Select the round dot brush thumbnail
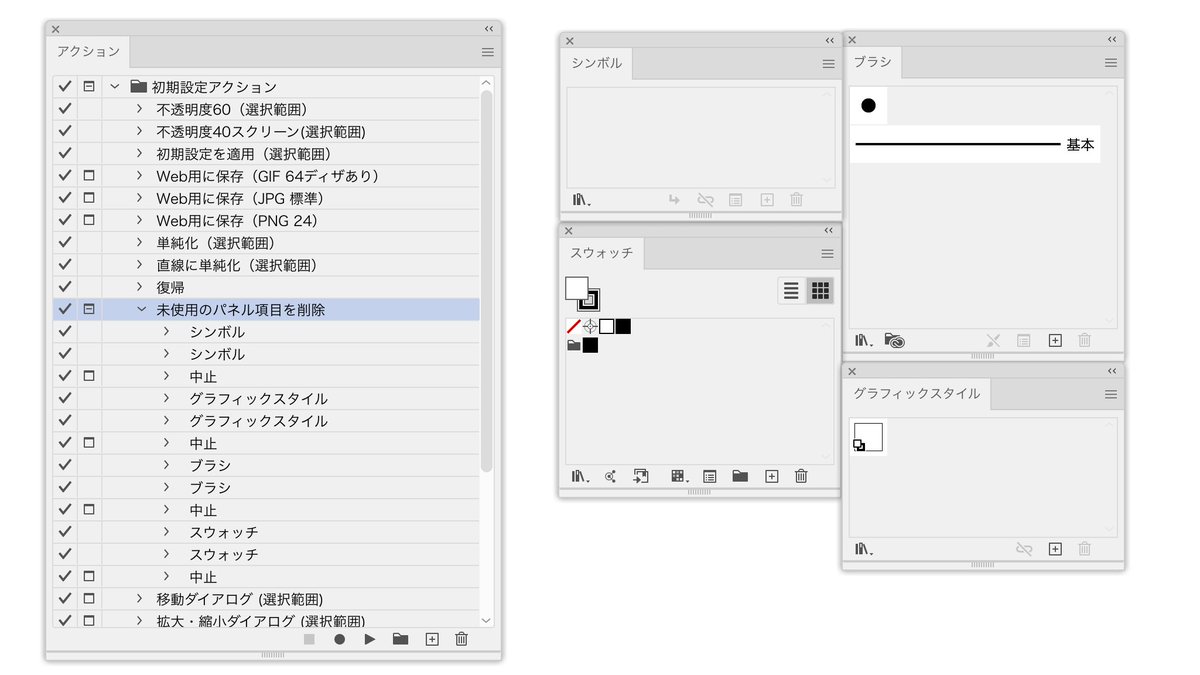Screen dimensions: 1200x675 coord(868,105)
